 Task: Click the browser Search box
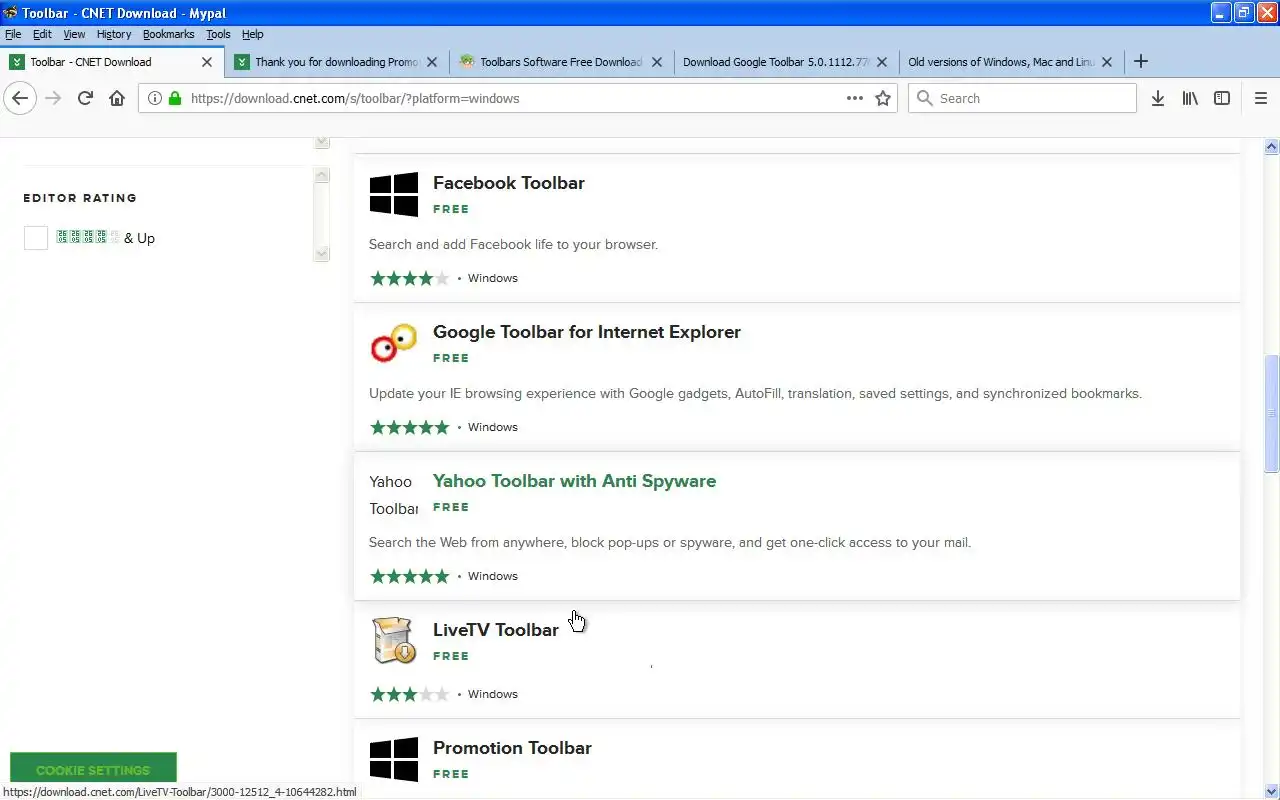pyautogui.click(x=1022, y=98)
